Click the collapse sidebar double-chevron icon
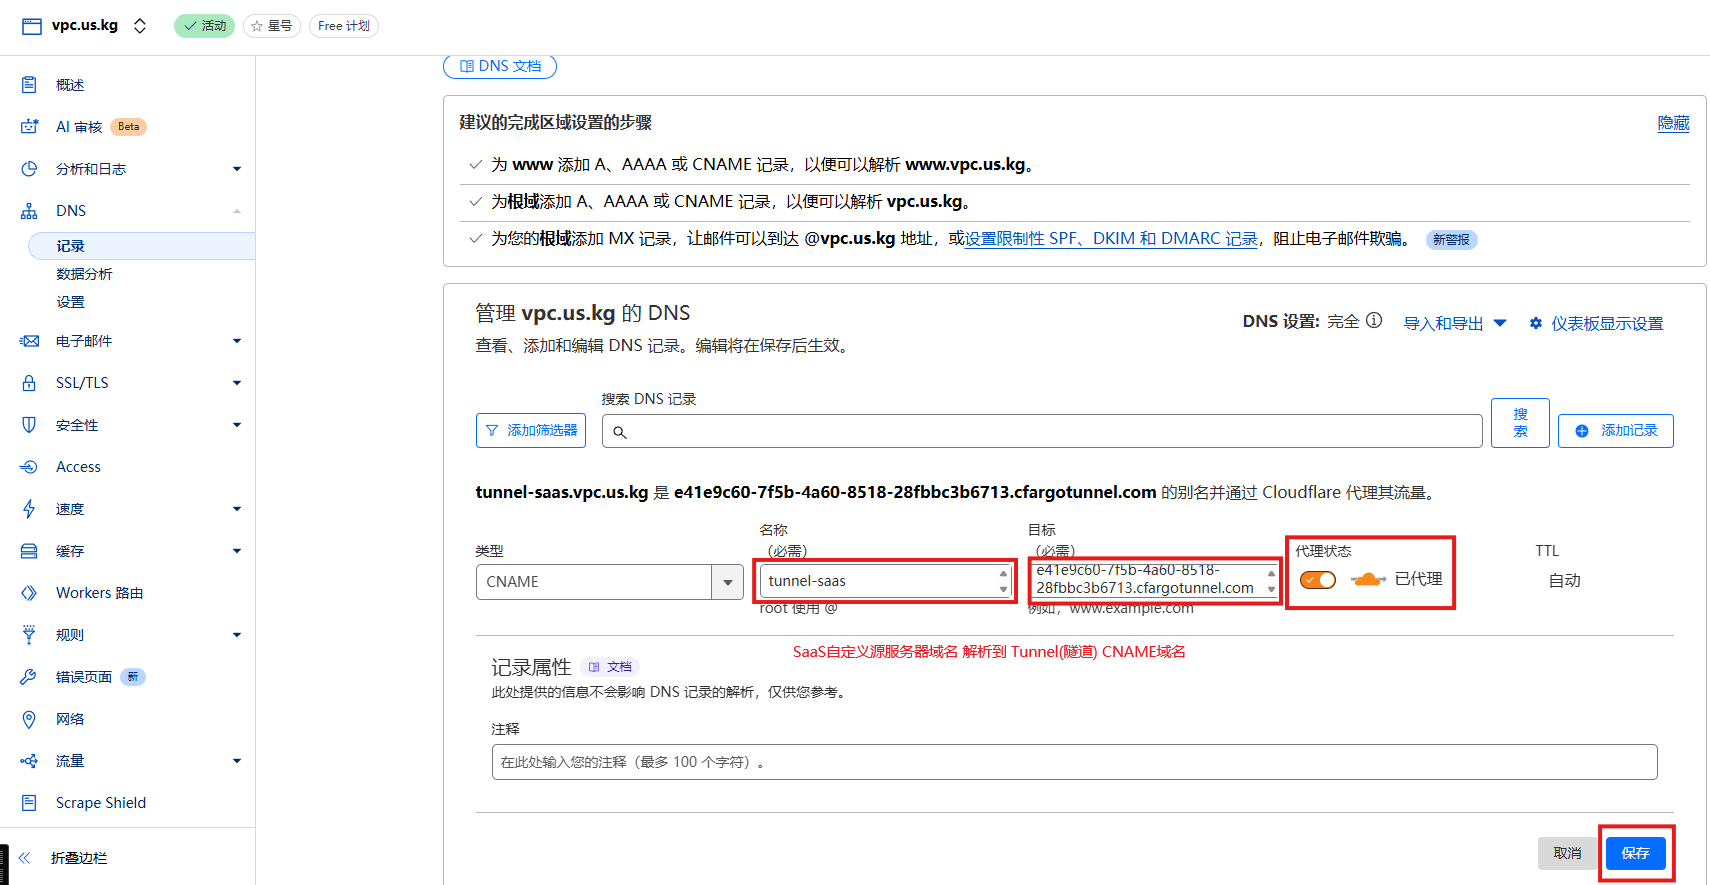The width and height of the screenshot is (1710, 885). tap(25, 858)
